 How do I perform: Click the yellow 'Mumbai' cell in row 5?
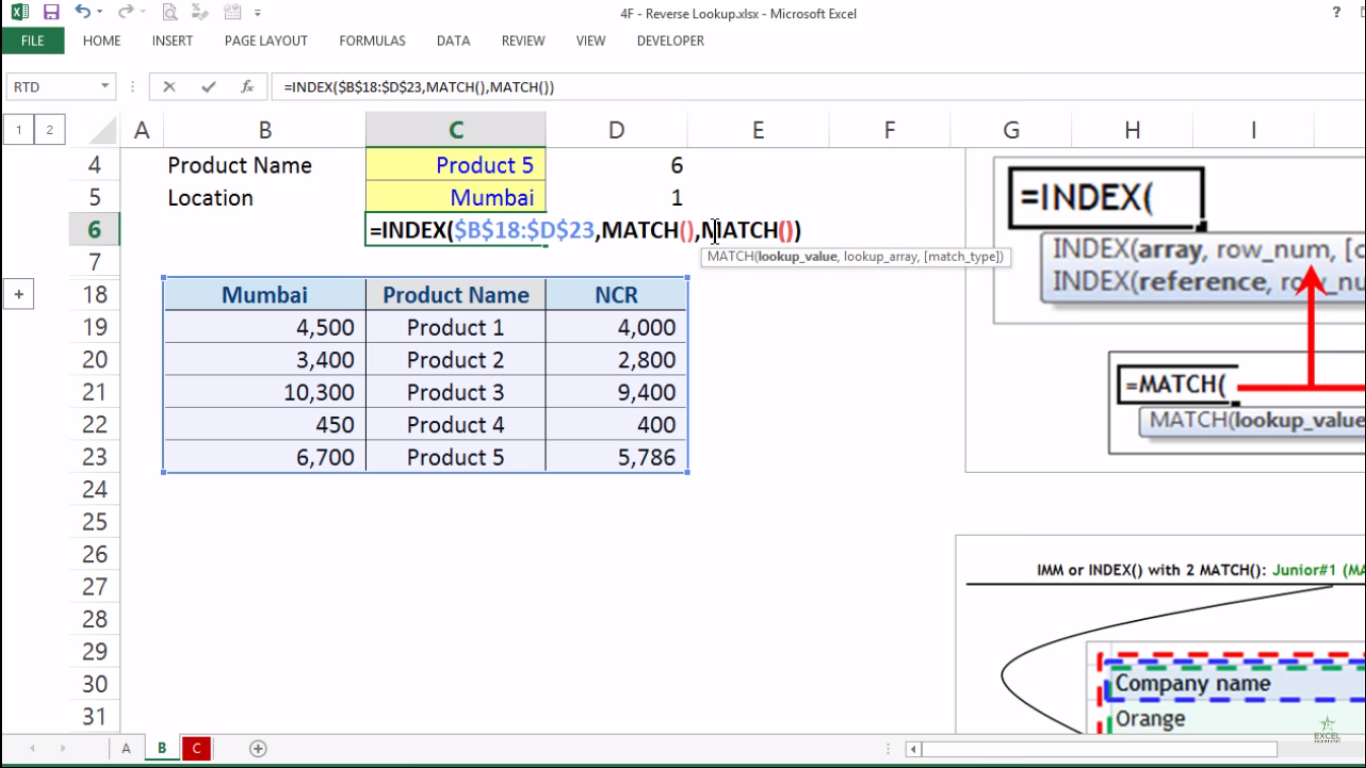pos(456,197)
